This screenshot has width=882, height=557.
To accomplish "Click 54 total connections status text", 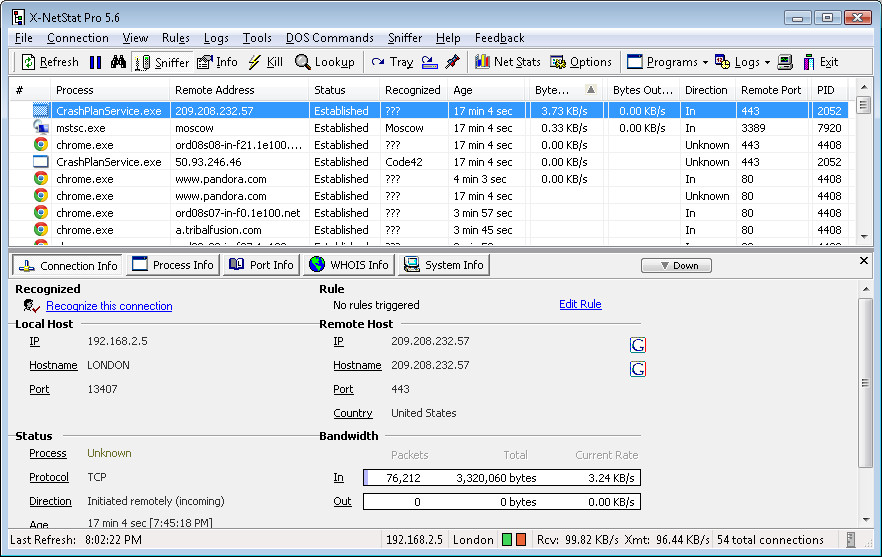I will tap(770, 540).
